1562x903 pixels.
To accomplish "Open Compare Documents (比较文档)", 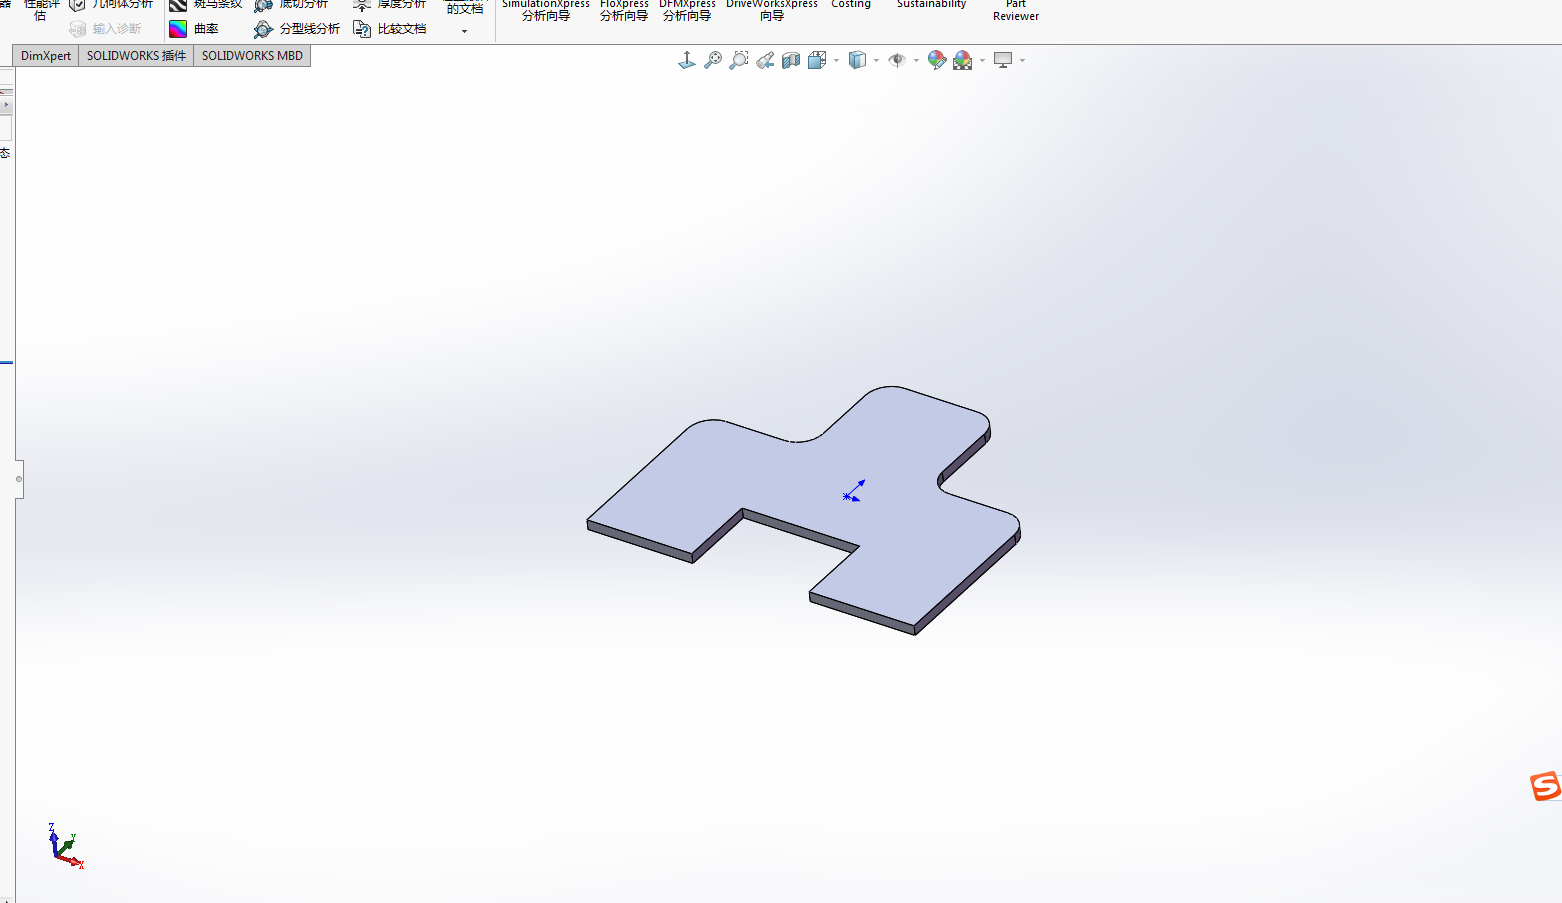I will tap(390, 29).
